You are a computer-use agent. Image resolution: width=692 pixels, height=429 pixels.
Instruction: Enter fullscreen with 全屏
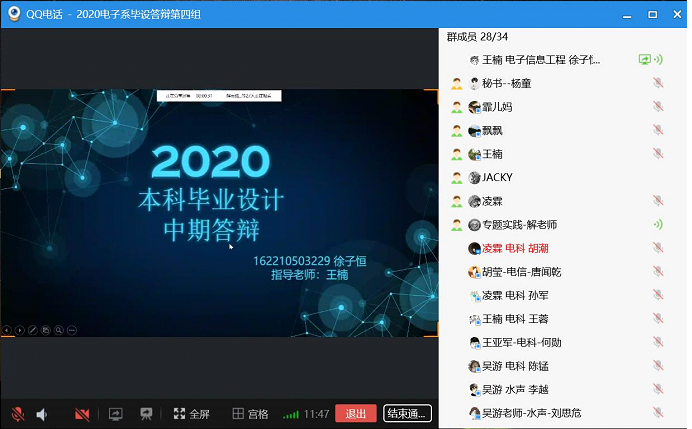coord(191,414)
